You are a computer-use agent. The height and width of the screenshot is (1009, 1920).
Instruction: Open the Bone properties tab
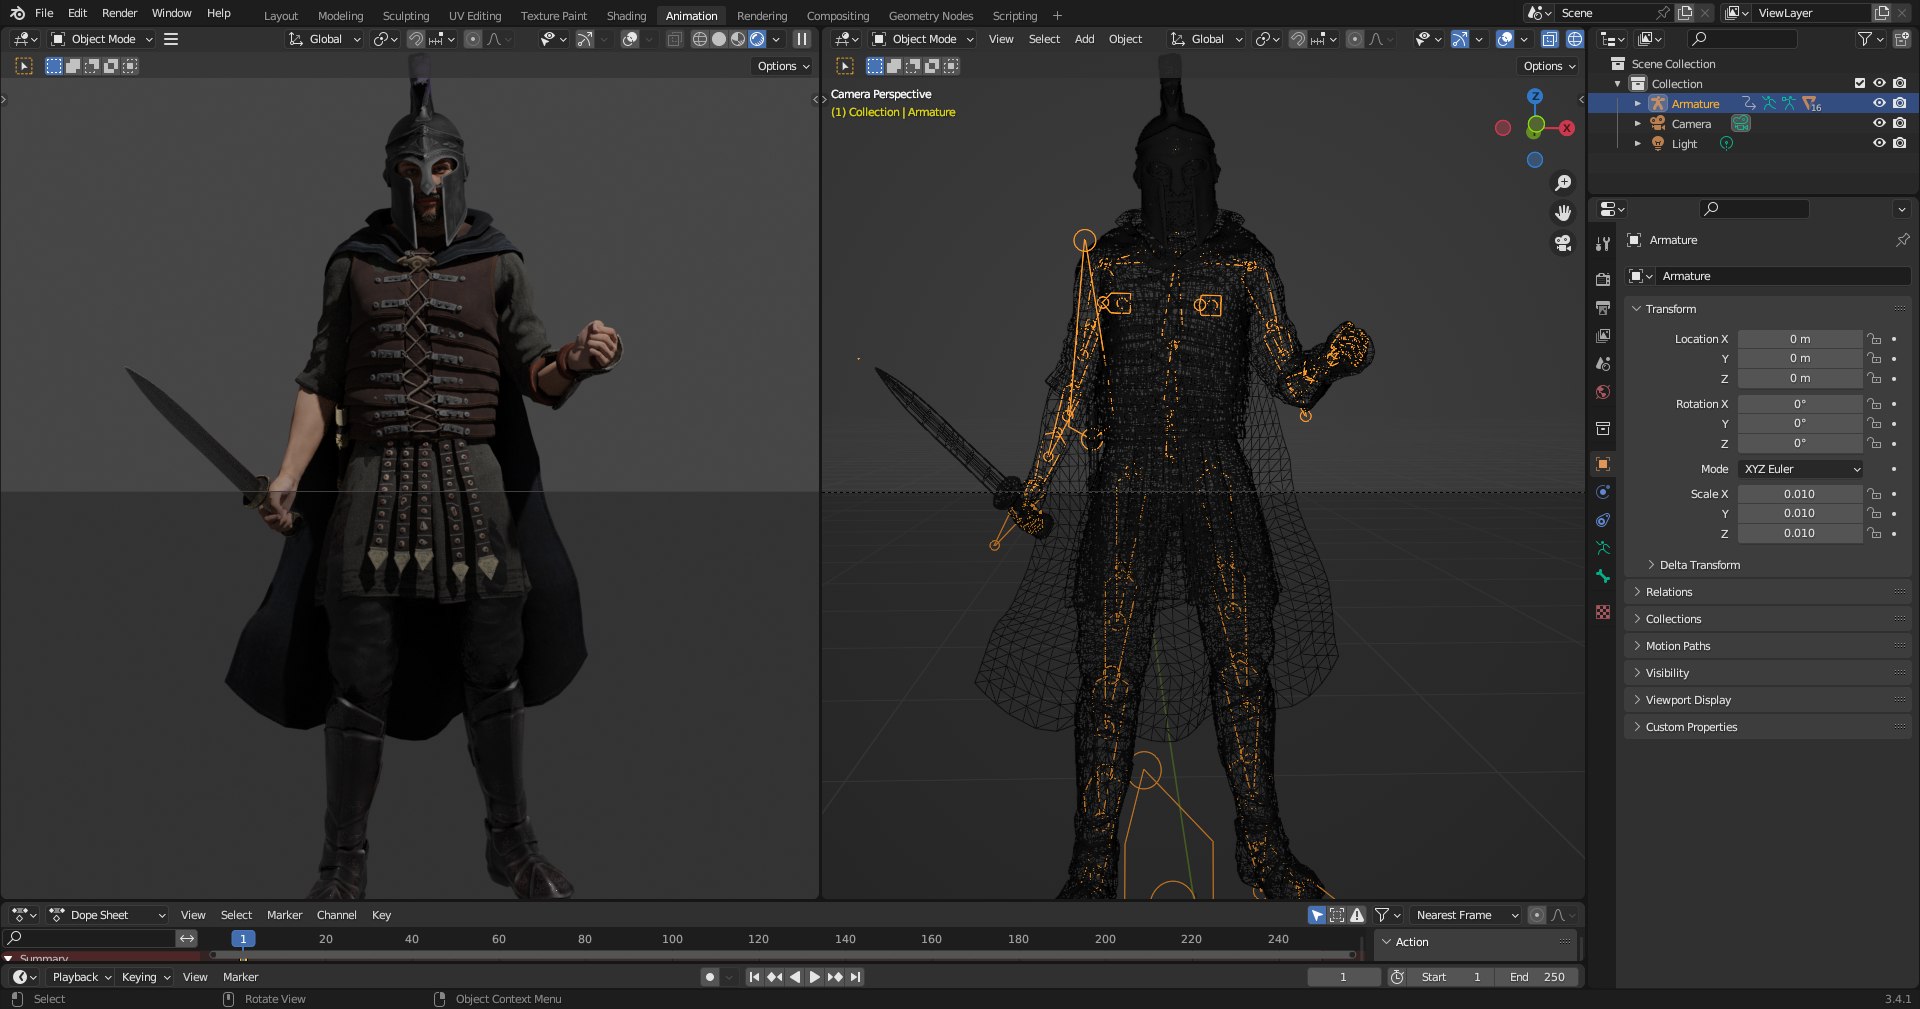coord(1603,576)
